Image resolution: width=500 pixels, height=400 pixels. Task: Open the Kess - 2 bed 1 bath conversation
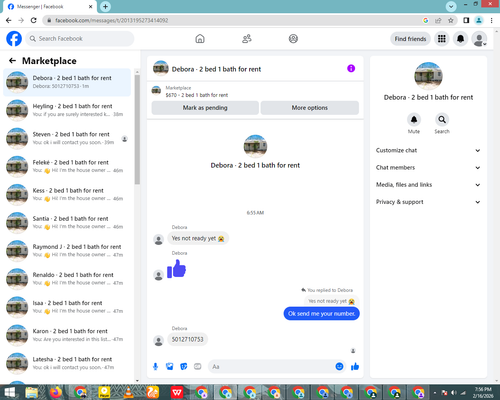point(67,195)
